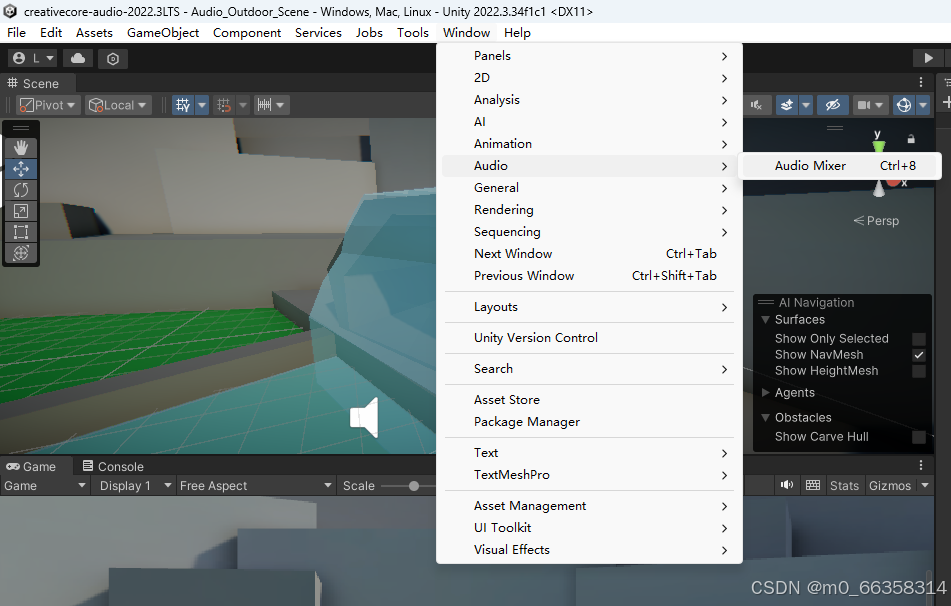Image resolution: width=951 pixels, height=606 pixels.
Task: Open grid visibility options dropdown arrow
Action: coord(202,105)
